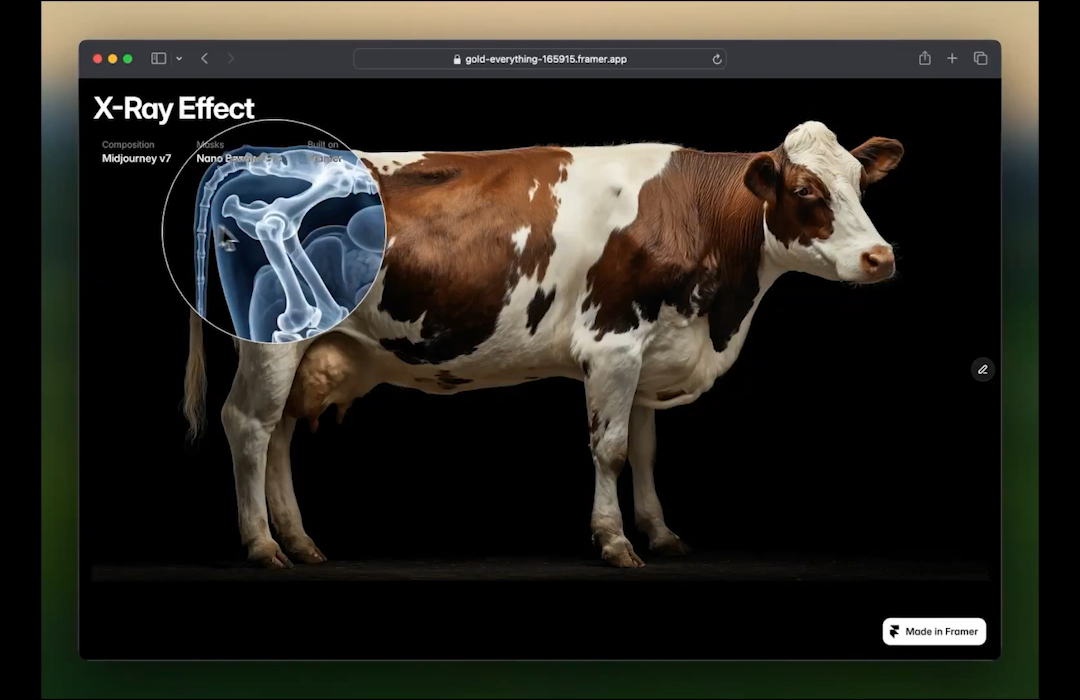Screen dimensions: 1080x700
Task: Click the Midjourney v7 composition label
Action: [x=136, y=158]
